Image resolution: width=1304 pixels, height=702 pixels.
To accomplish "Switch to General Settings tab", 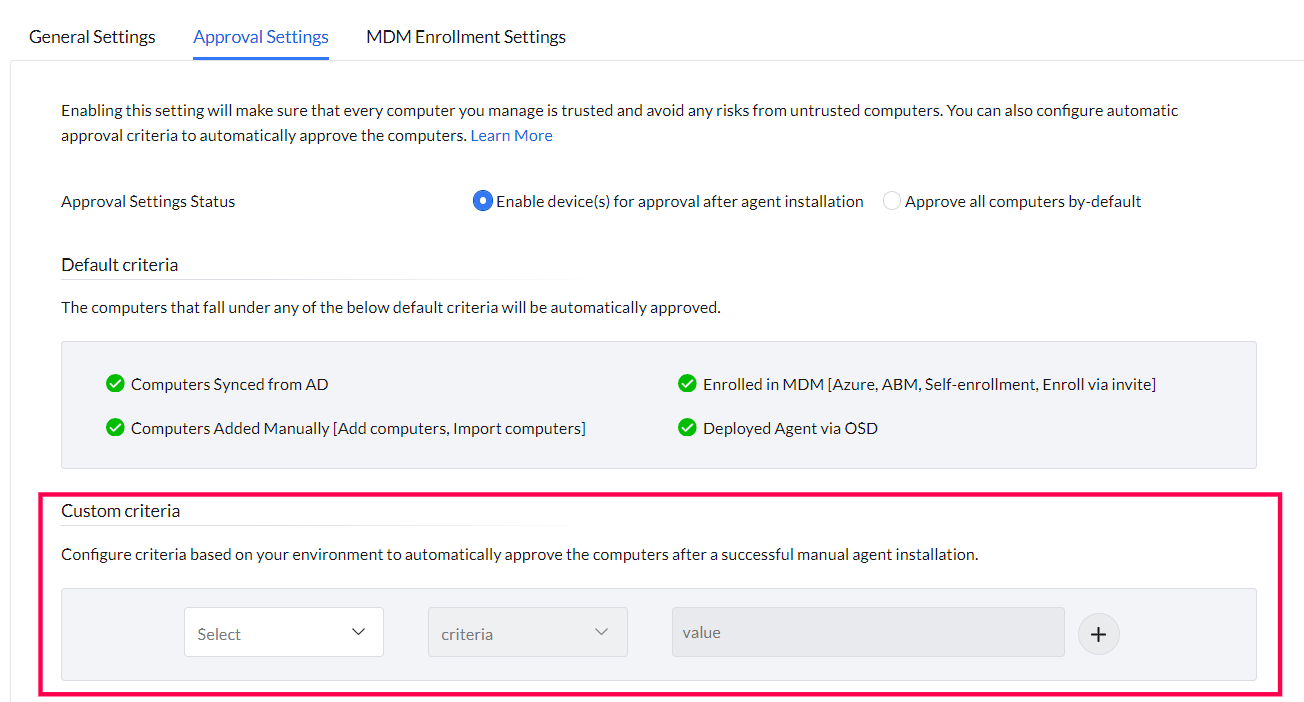I will tap(92, 37).
